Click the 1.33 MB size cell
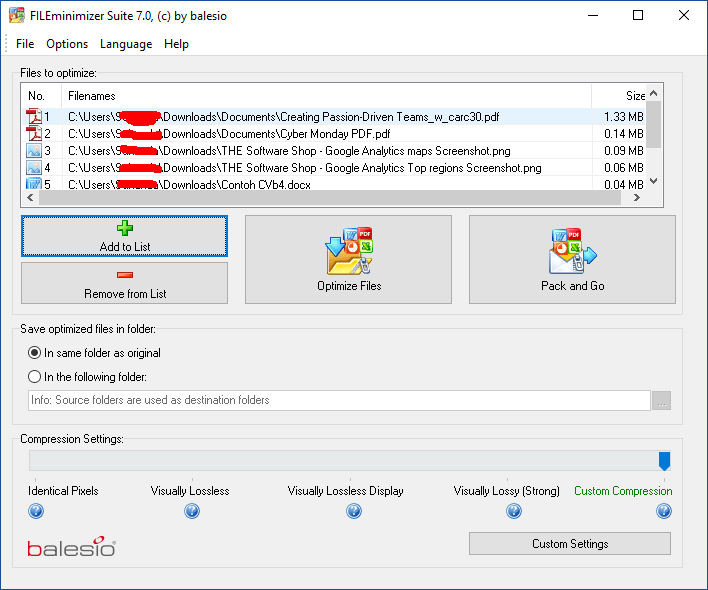 624,117
